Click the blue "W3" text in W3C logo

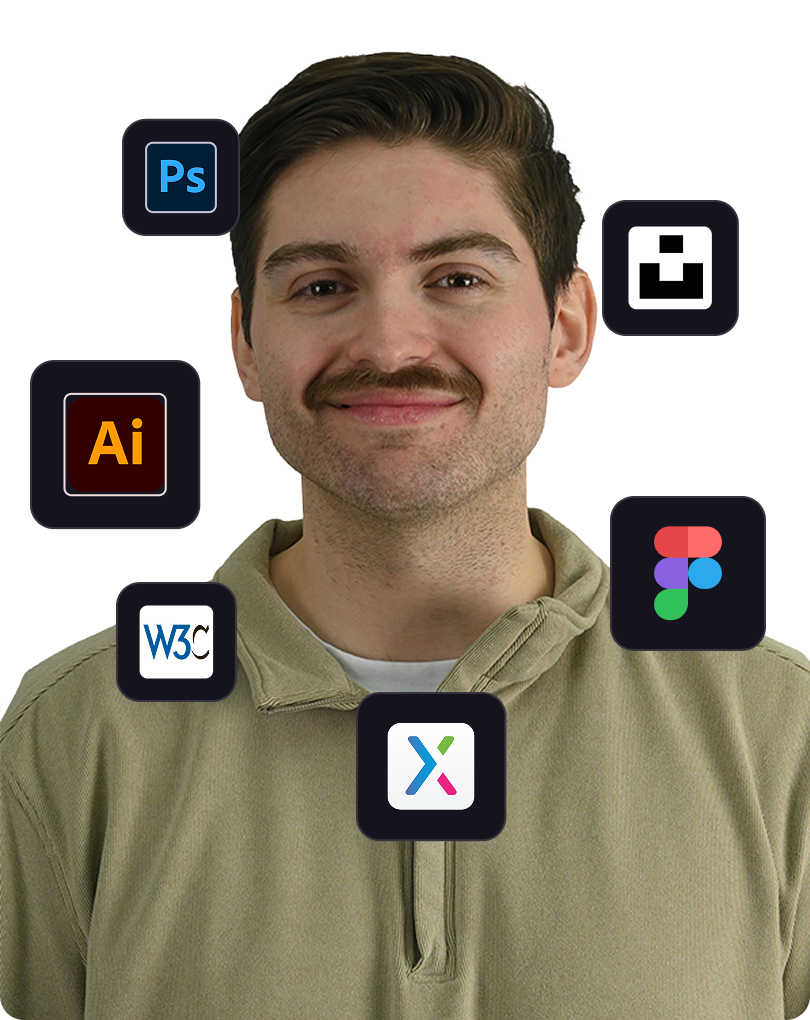[x=165, y=641]
